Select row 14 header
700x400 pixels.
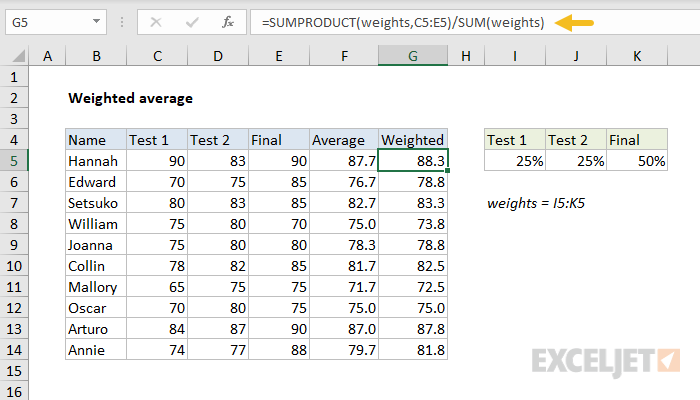[x=14, y=350]
